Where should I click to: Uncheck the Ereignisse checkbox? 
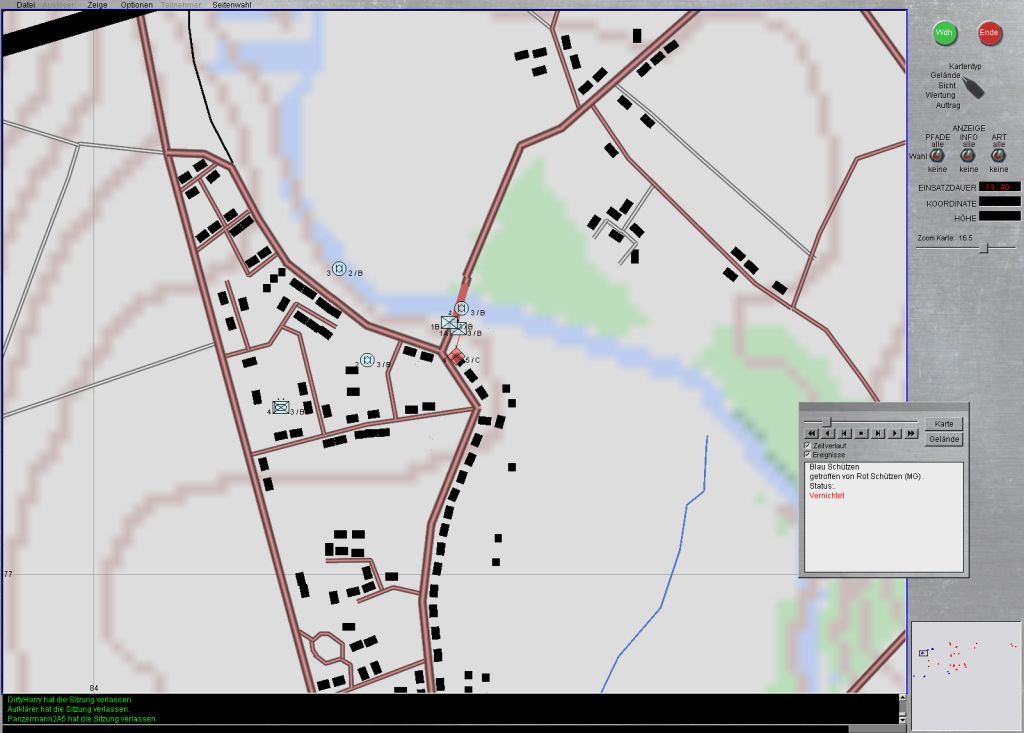(808, 455)
